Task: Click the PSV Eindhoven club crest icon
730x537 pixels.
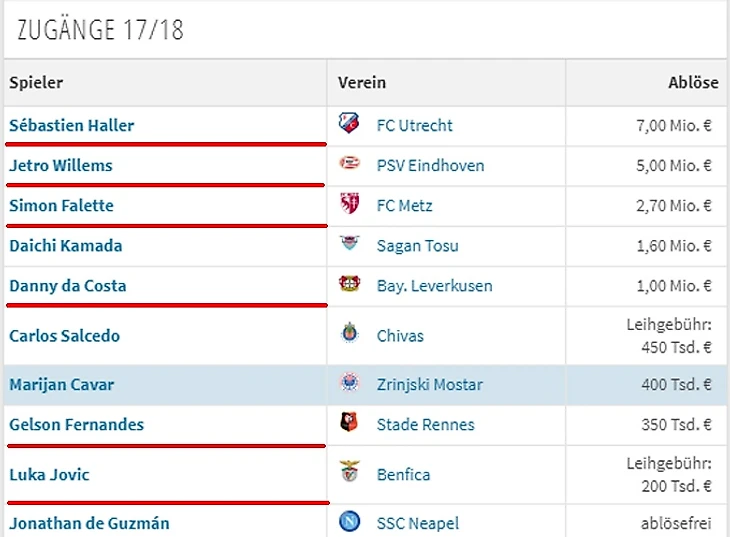Action: (x=349, y=165)
